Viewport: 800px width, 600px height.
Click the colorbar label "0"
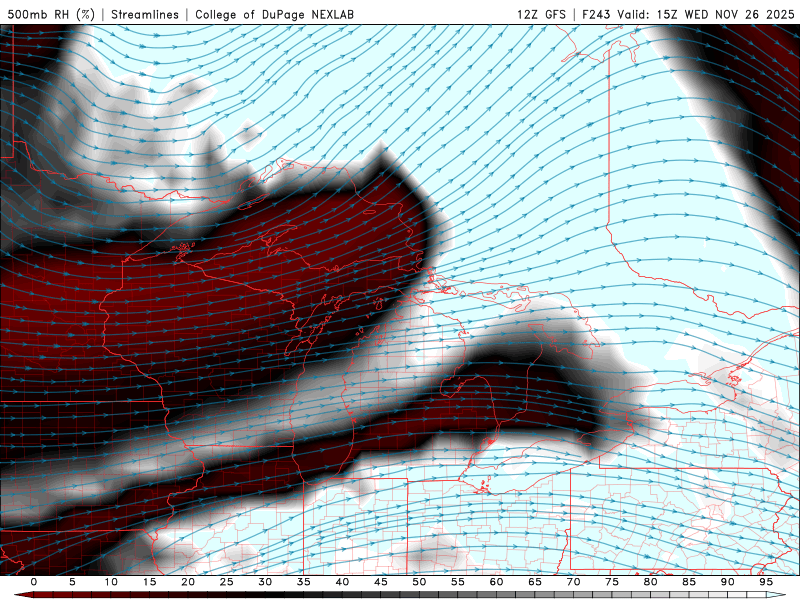point(34,582)
